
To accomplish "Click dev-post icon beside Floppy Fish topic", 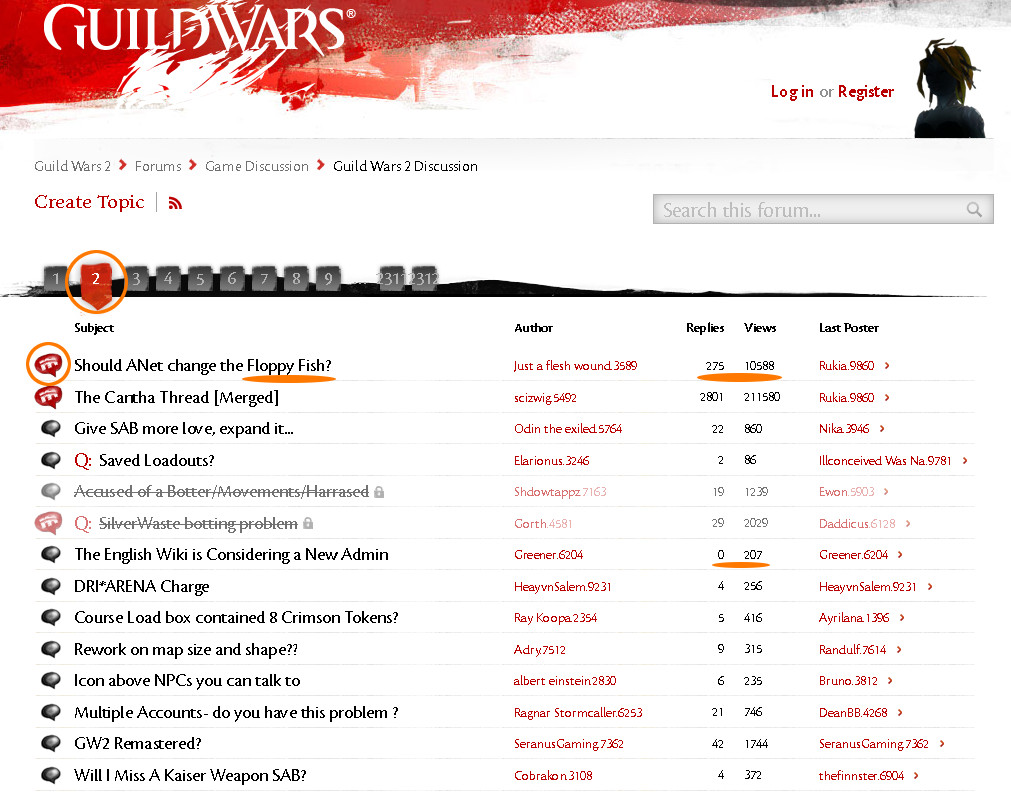I will click(x=48, y=365).
